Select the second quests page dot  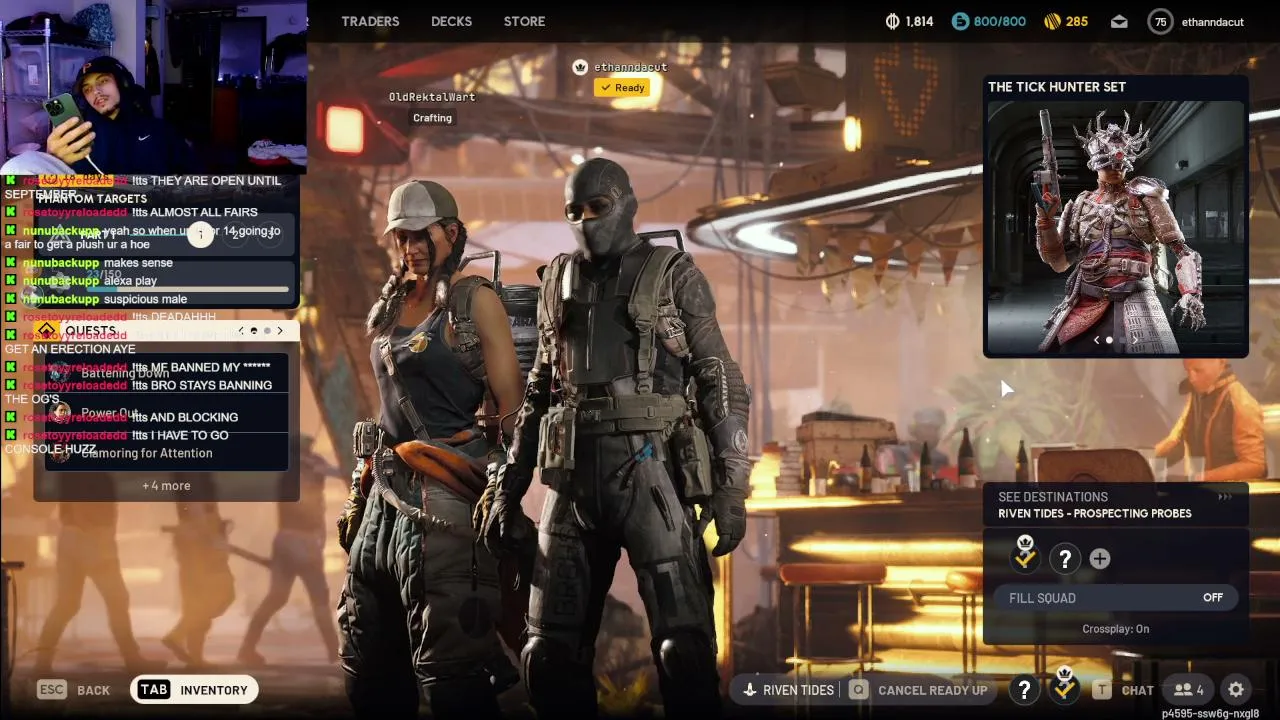tap(267, 331)
